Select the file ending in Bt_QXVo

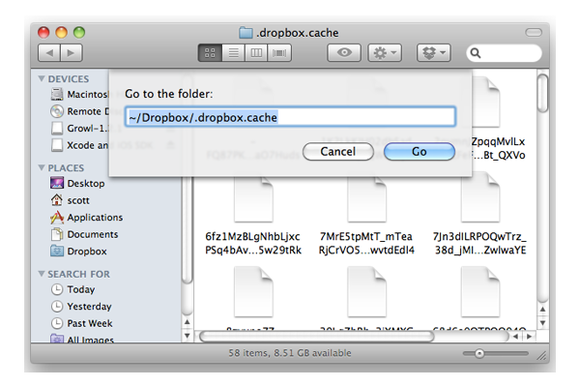point(498,119)
